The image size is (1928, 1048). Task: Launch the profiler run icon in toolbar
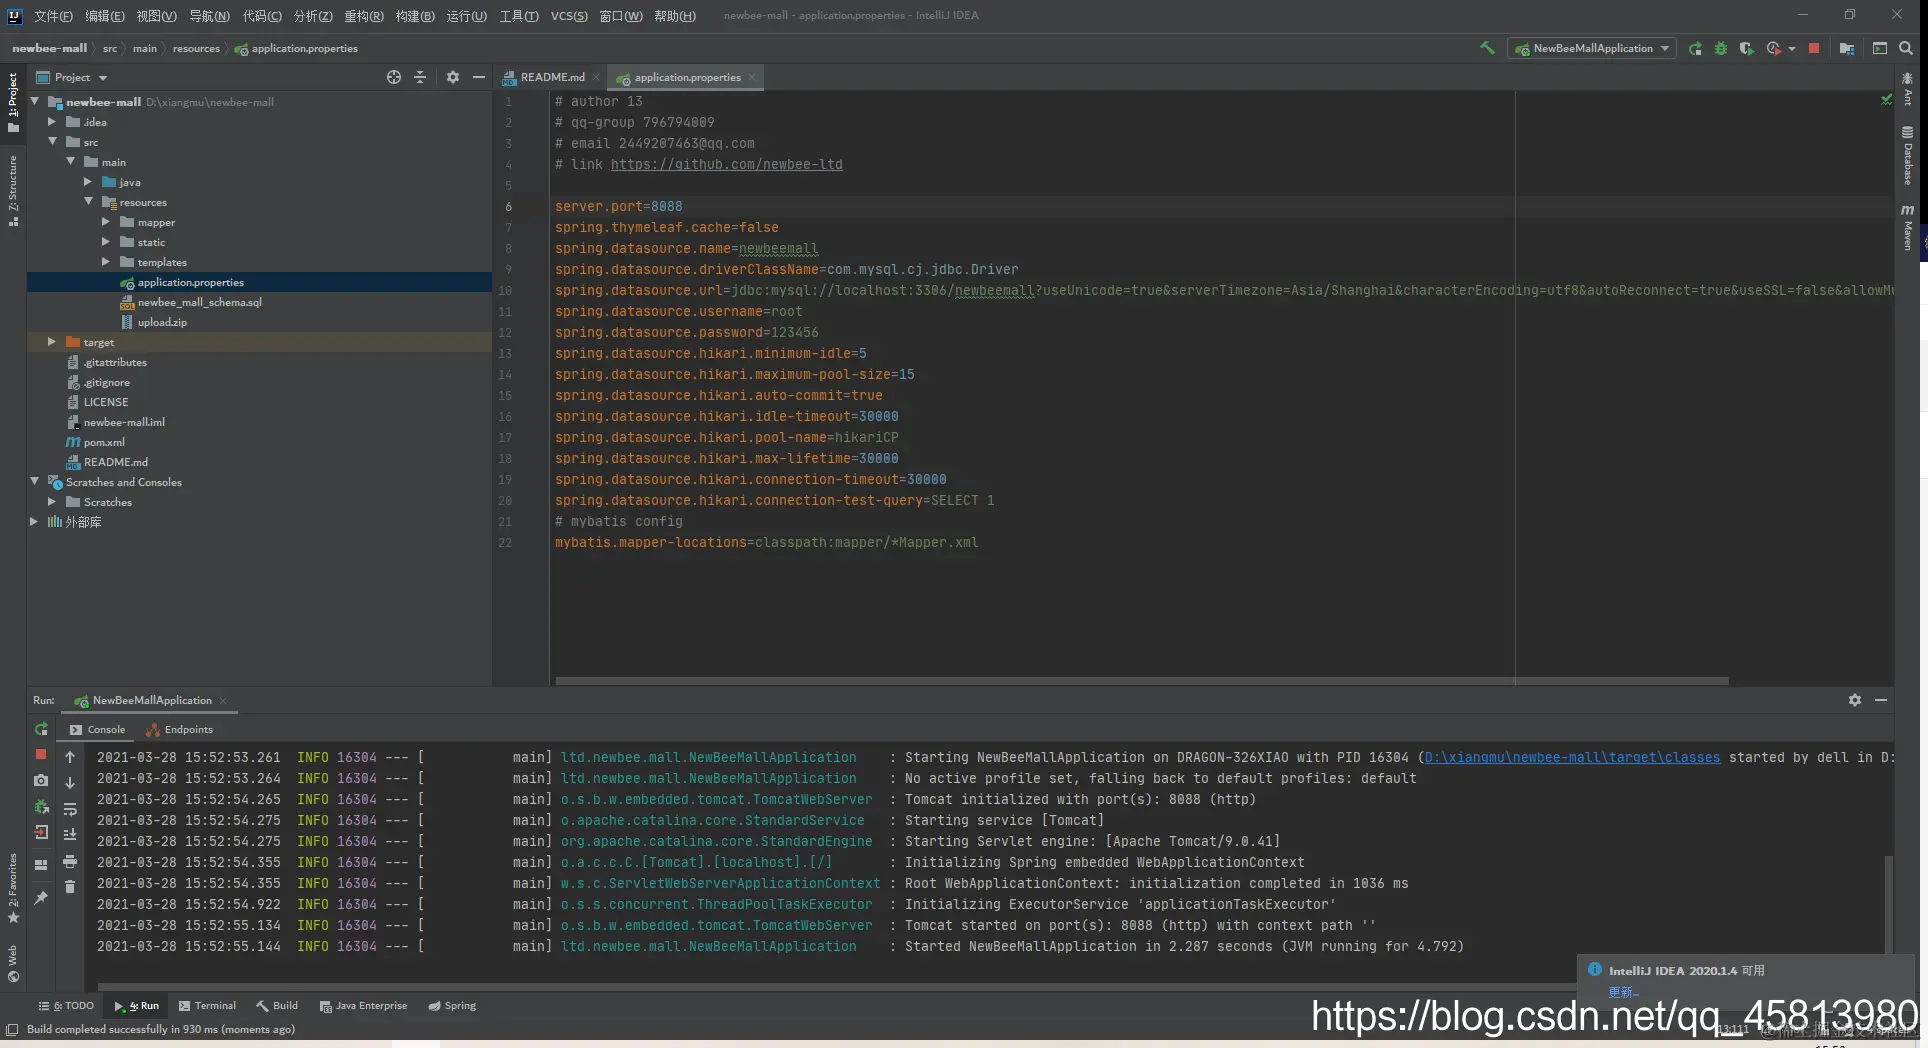pyautogui.click(x=1773, y=48)
